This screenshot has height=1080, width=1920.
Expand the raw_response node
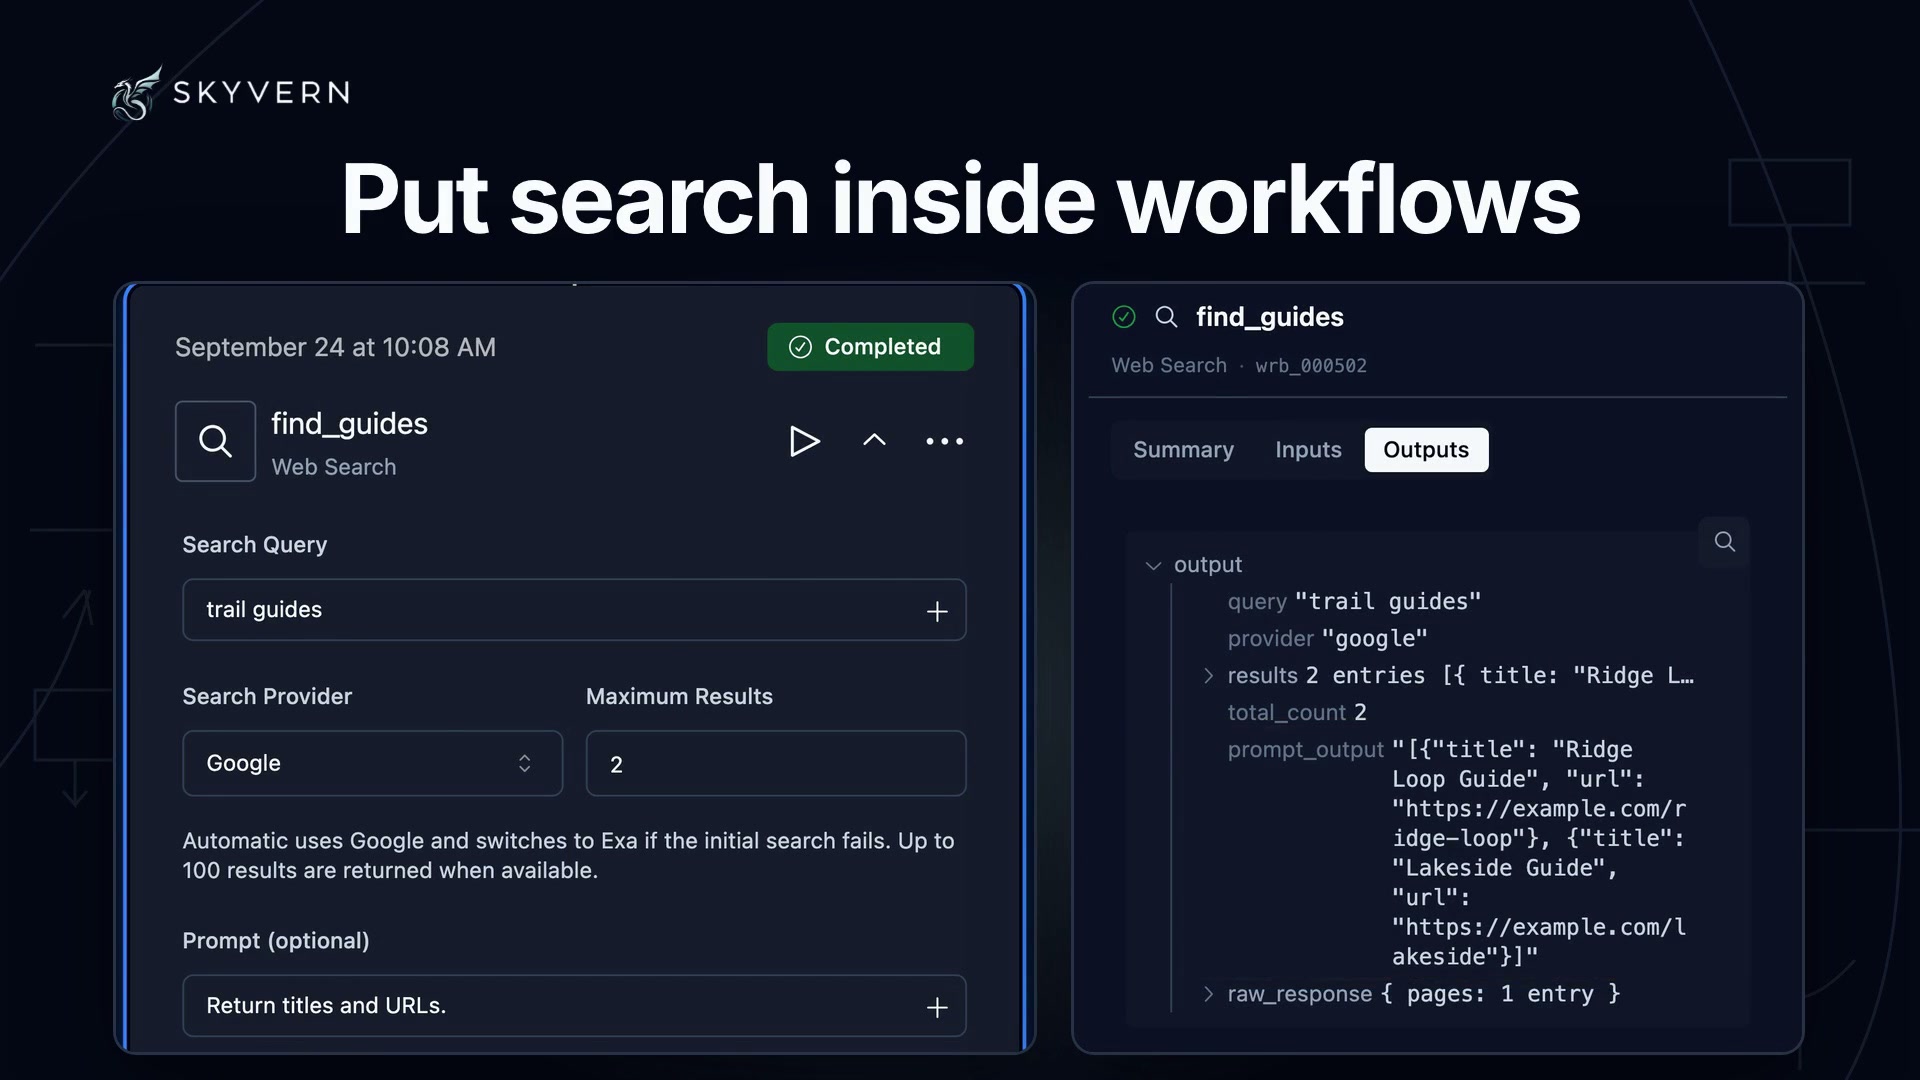point(1208,994)
